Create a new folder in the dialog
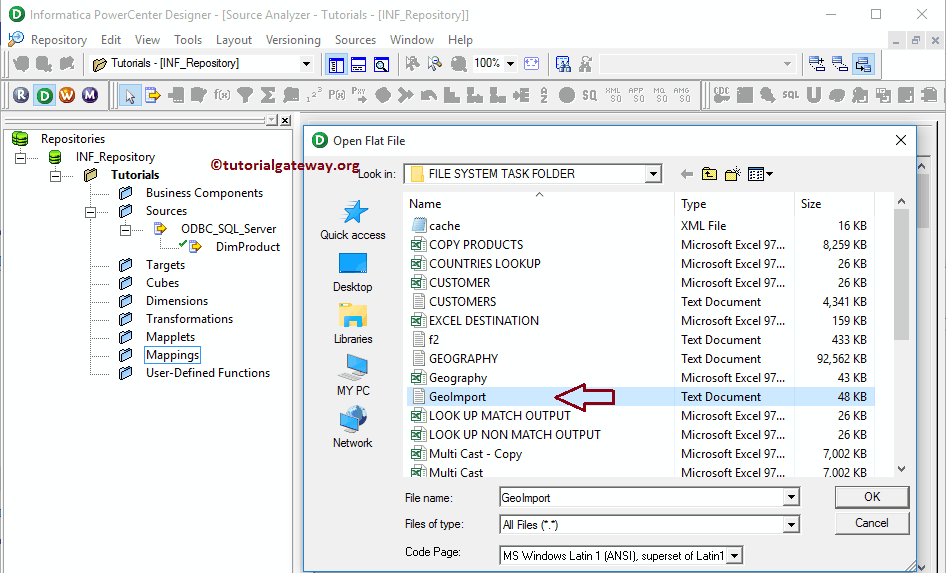 (732, 174)
